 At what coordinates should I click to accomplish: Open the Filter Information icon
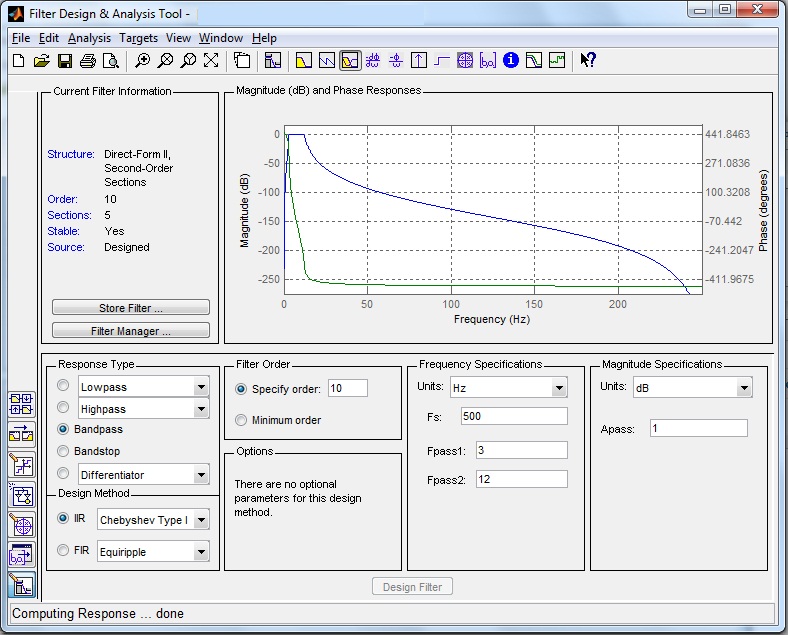511,61
